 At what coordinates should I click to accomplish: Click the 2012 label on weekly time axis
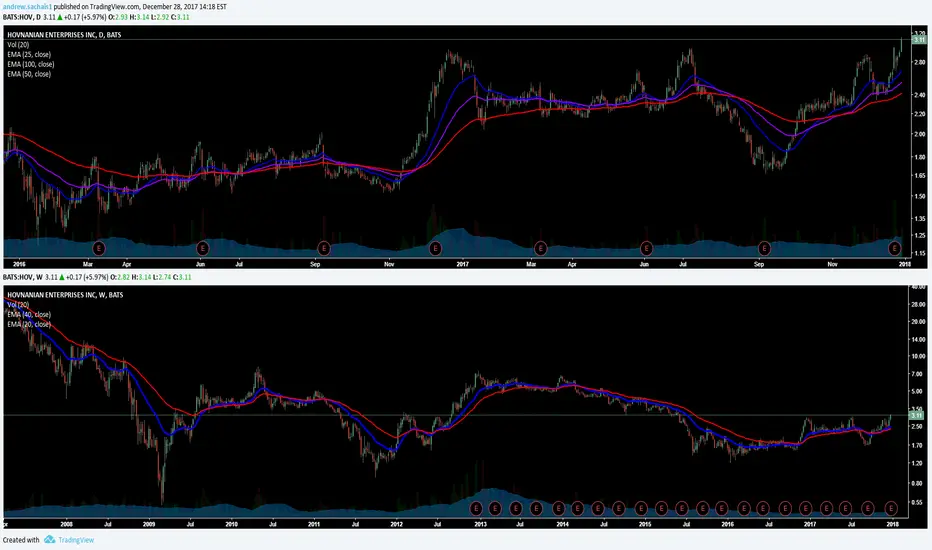tap(396, 524)
